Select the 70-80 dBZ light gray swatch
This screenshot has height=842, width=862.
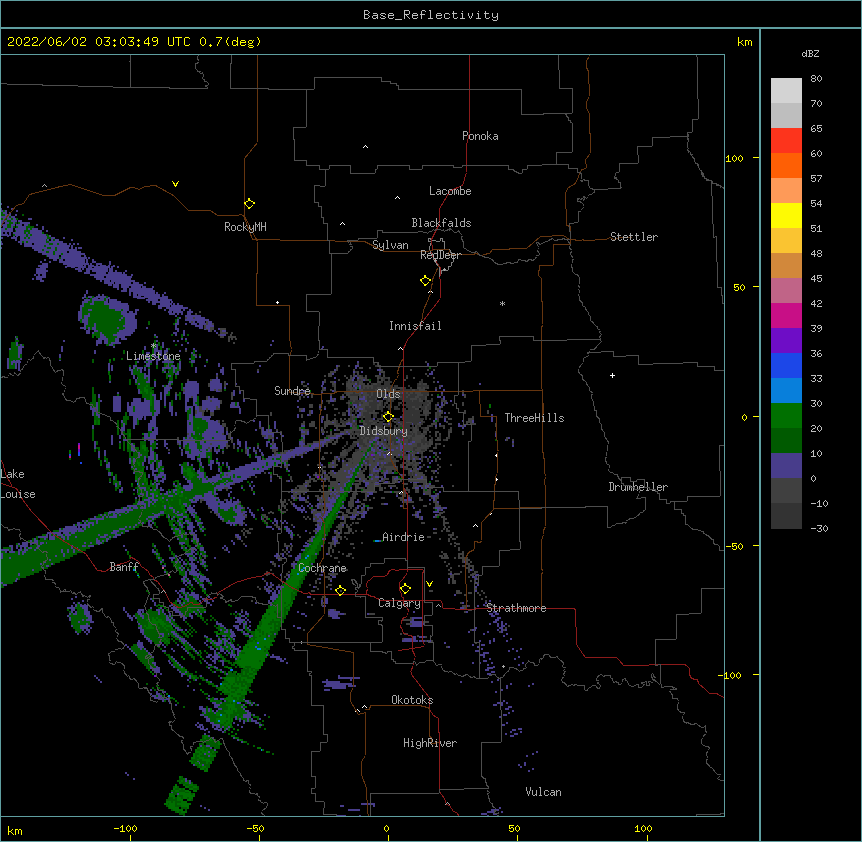coord(786,91)
